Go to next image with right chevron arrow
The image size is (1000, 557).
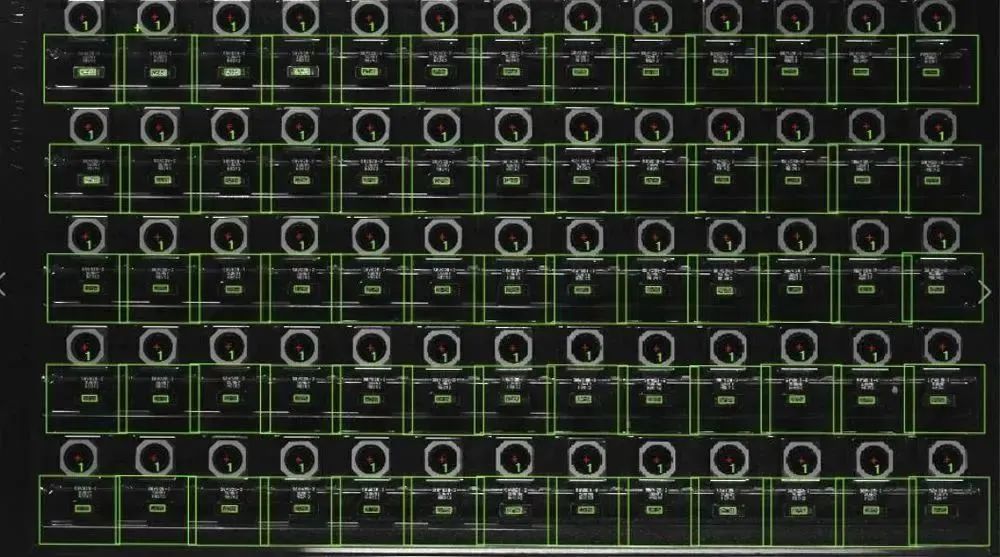click(986, 291)
